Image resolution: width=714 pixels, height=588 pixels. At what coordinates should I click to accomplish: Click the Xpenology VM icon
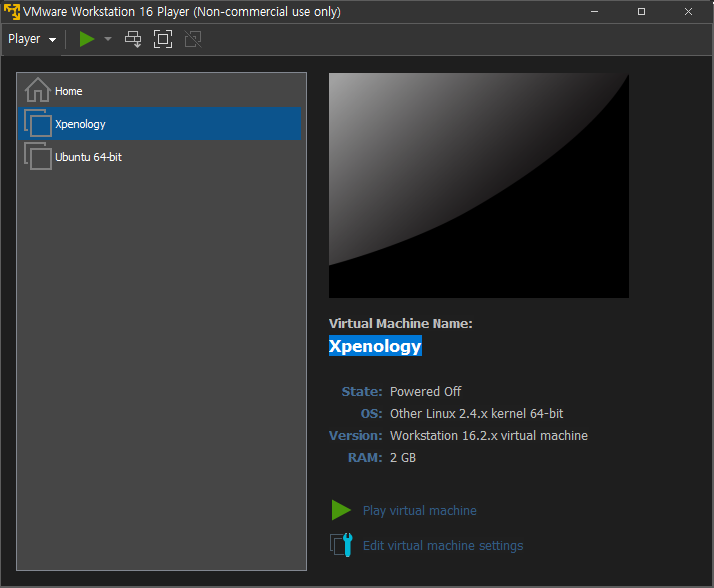38,123
